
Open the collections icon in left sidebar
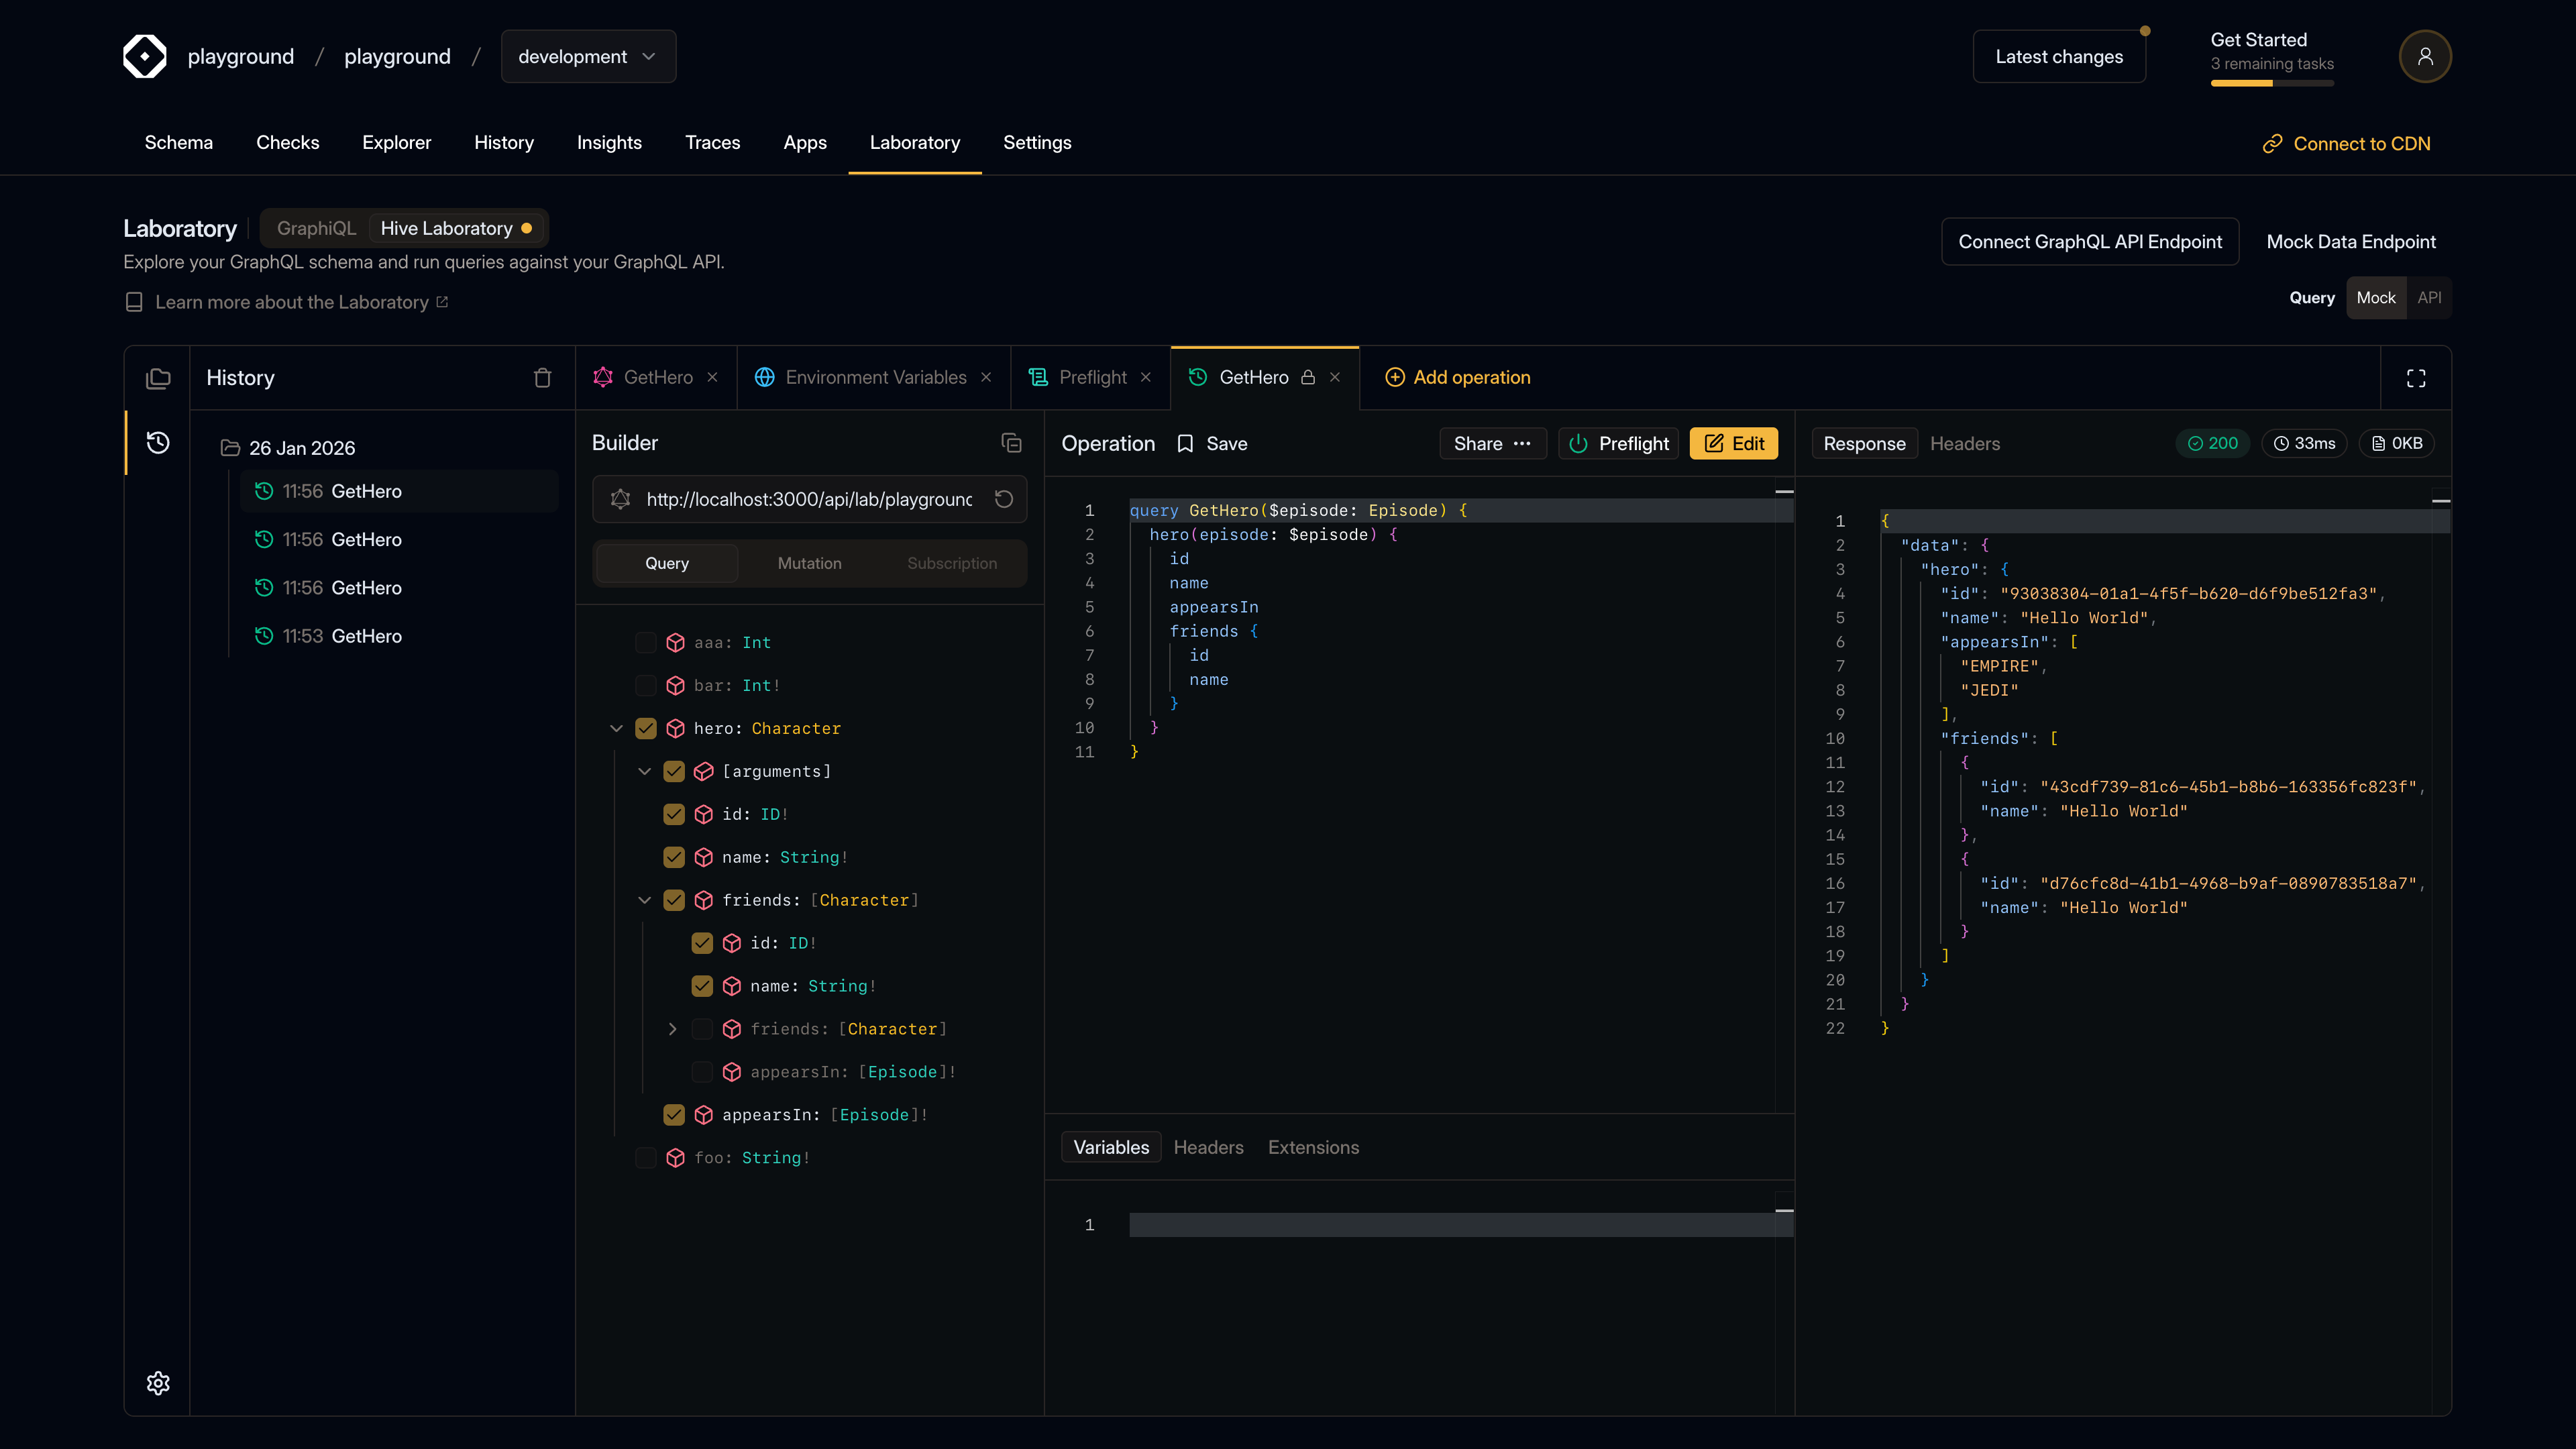(x=158, y=378)
